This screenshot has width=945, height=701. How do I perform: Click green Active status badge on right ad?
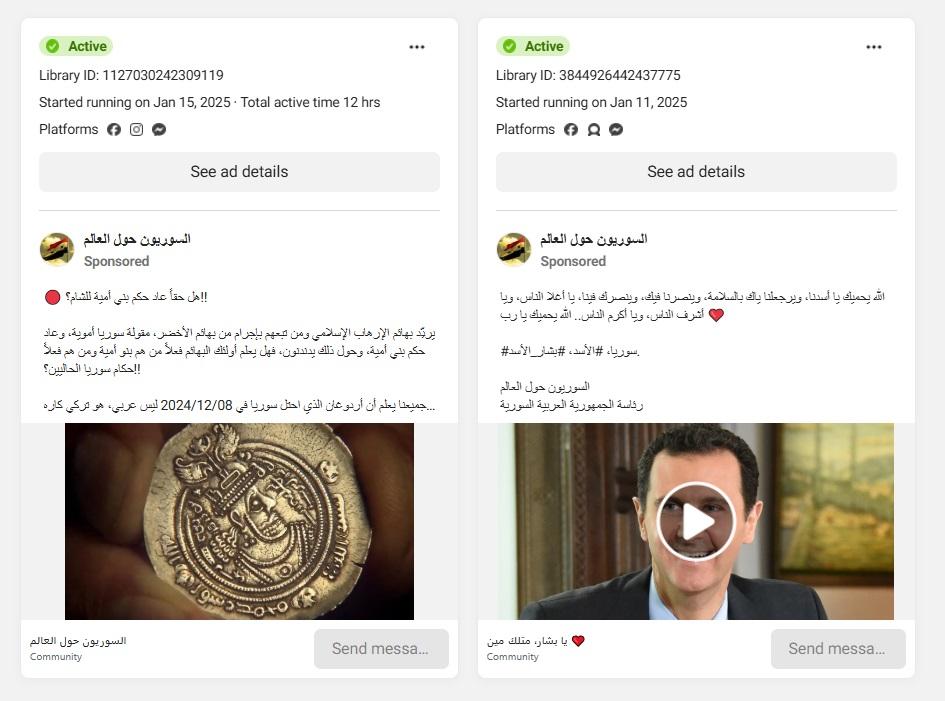[x=533, y=46]
